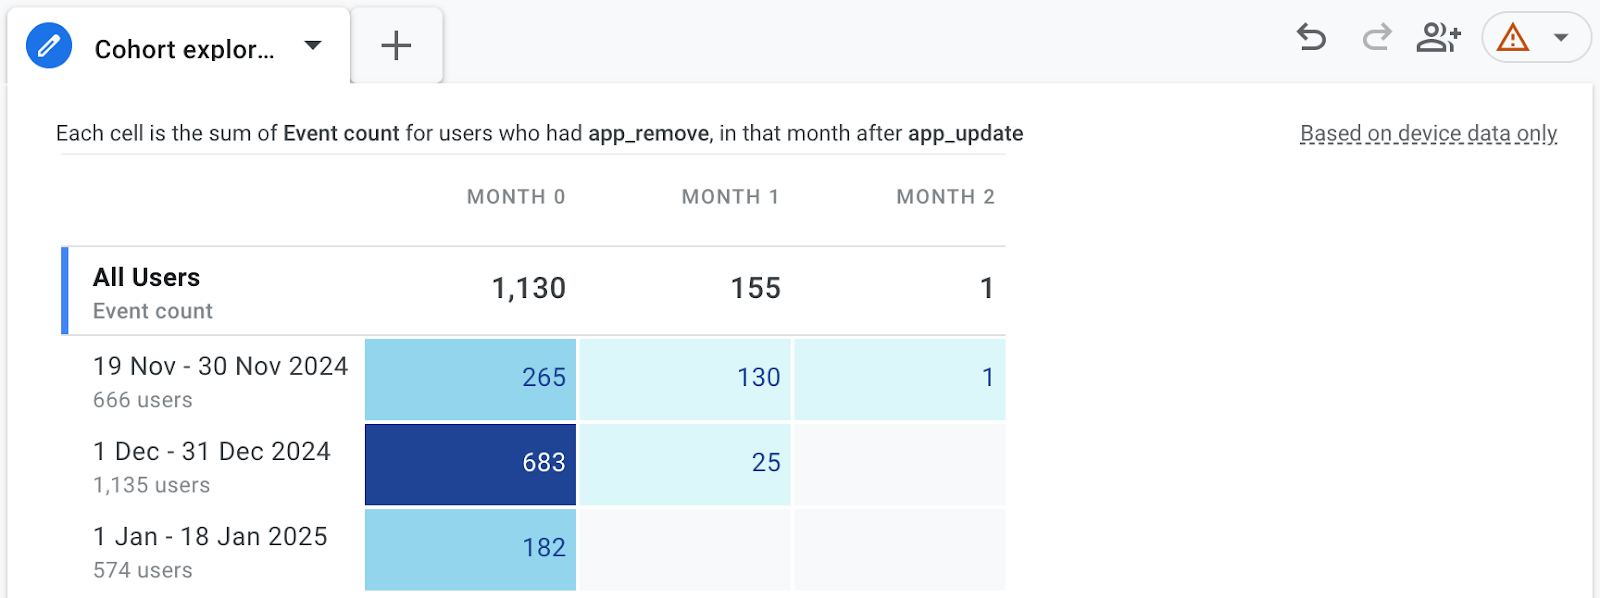Select the Cohort exploration tab

click(x=184, y=49)
